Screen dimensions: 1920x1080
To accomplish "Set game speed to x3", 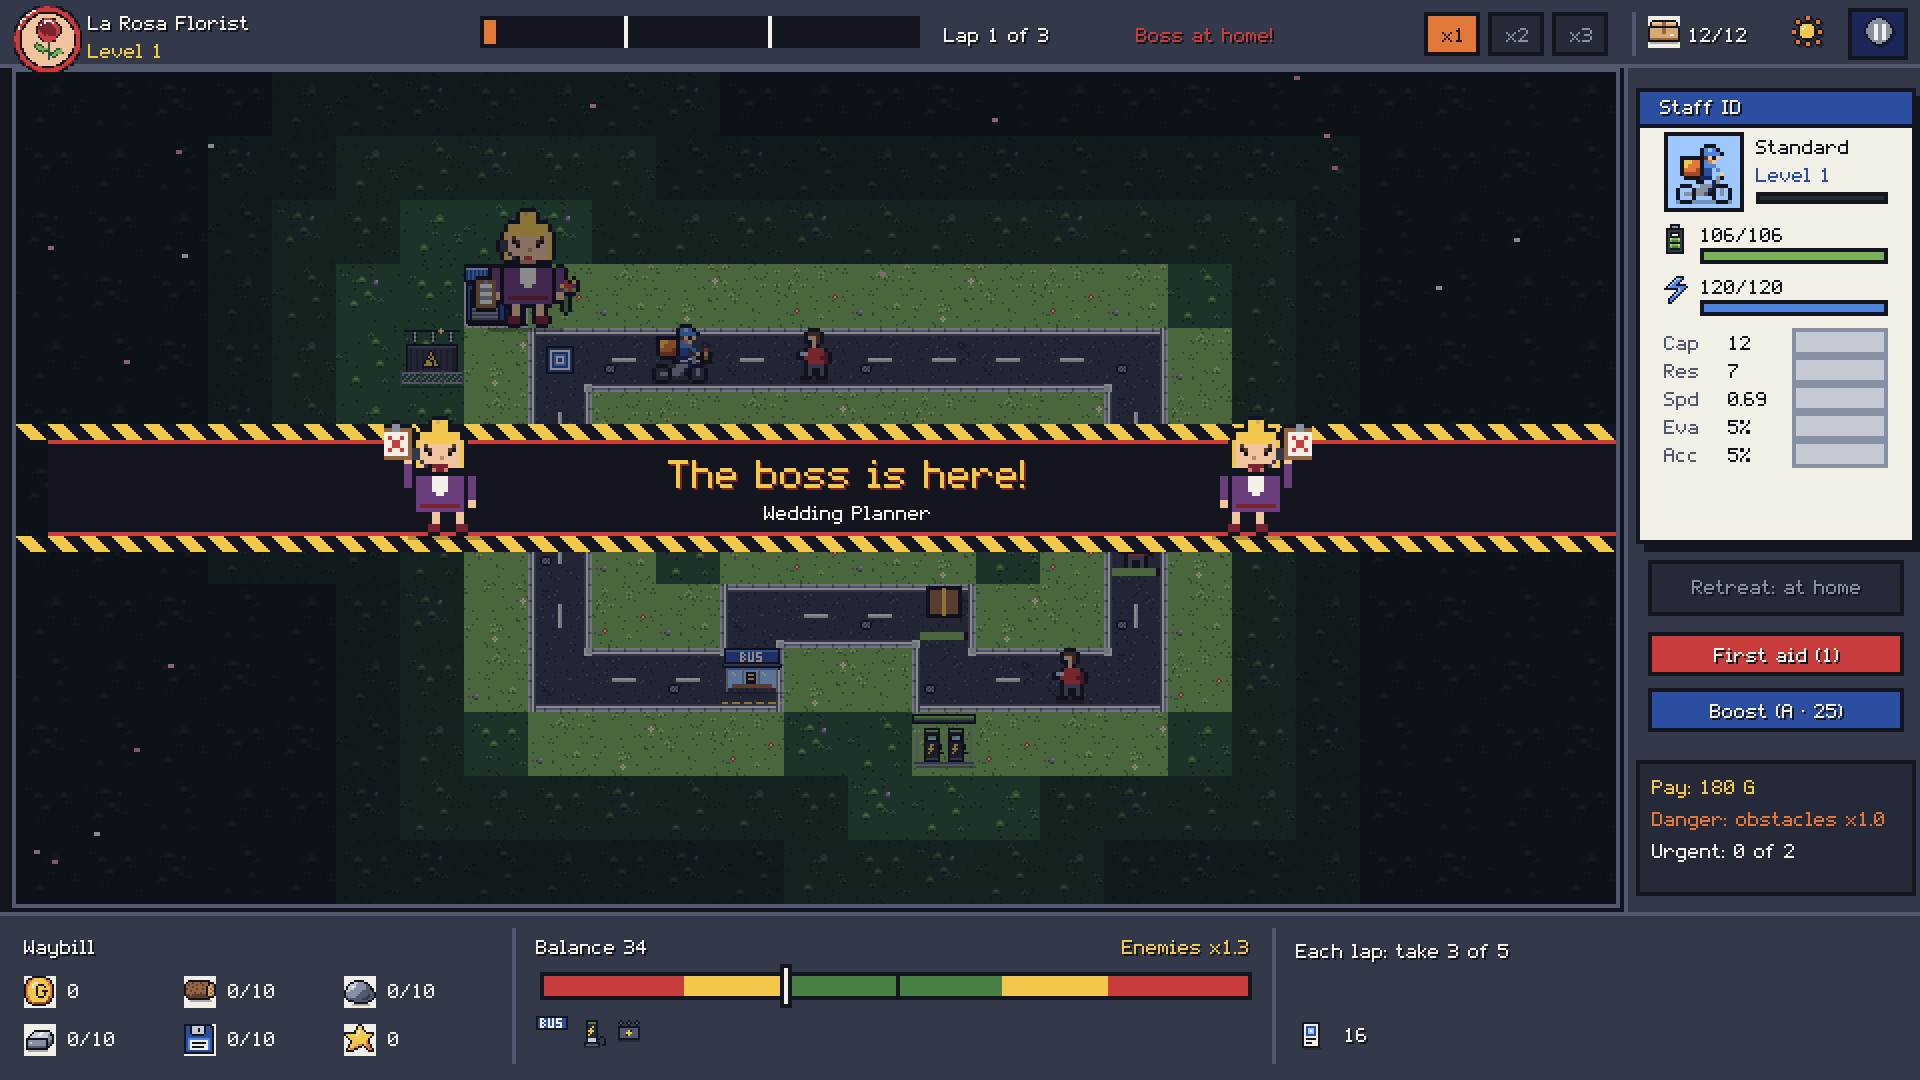I will pos(1580,35).
